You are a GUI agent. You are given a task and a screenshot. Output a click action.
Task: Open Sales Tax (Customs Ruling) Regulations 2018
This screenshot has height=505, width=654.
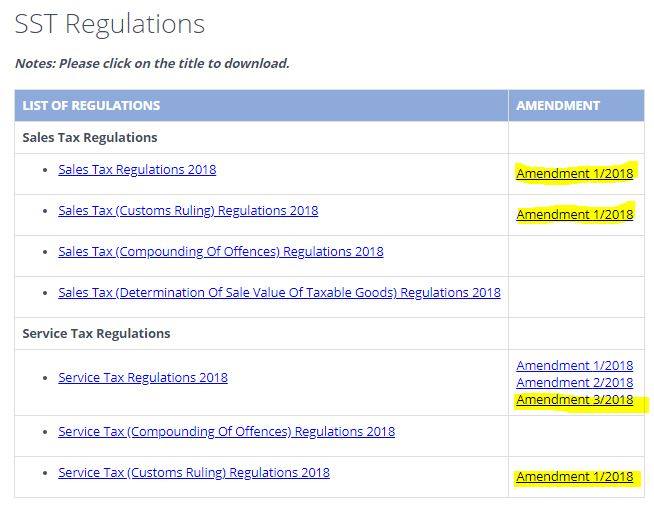pos(188,211)
